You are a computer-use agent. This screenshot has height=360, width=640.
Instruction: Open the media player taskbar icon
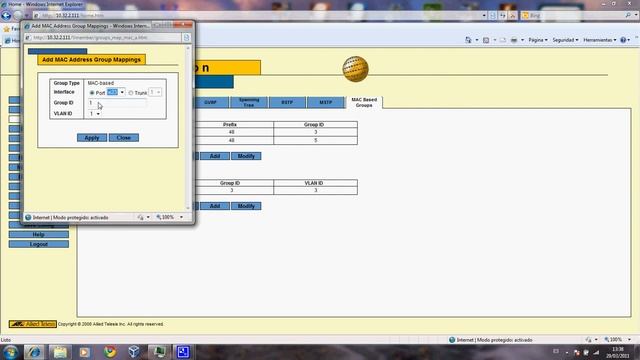[x=84, y=352]
